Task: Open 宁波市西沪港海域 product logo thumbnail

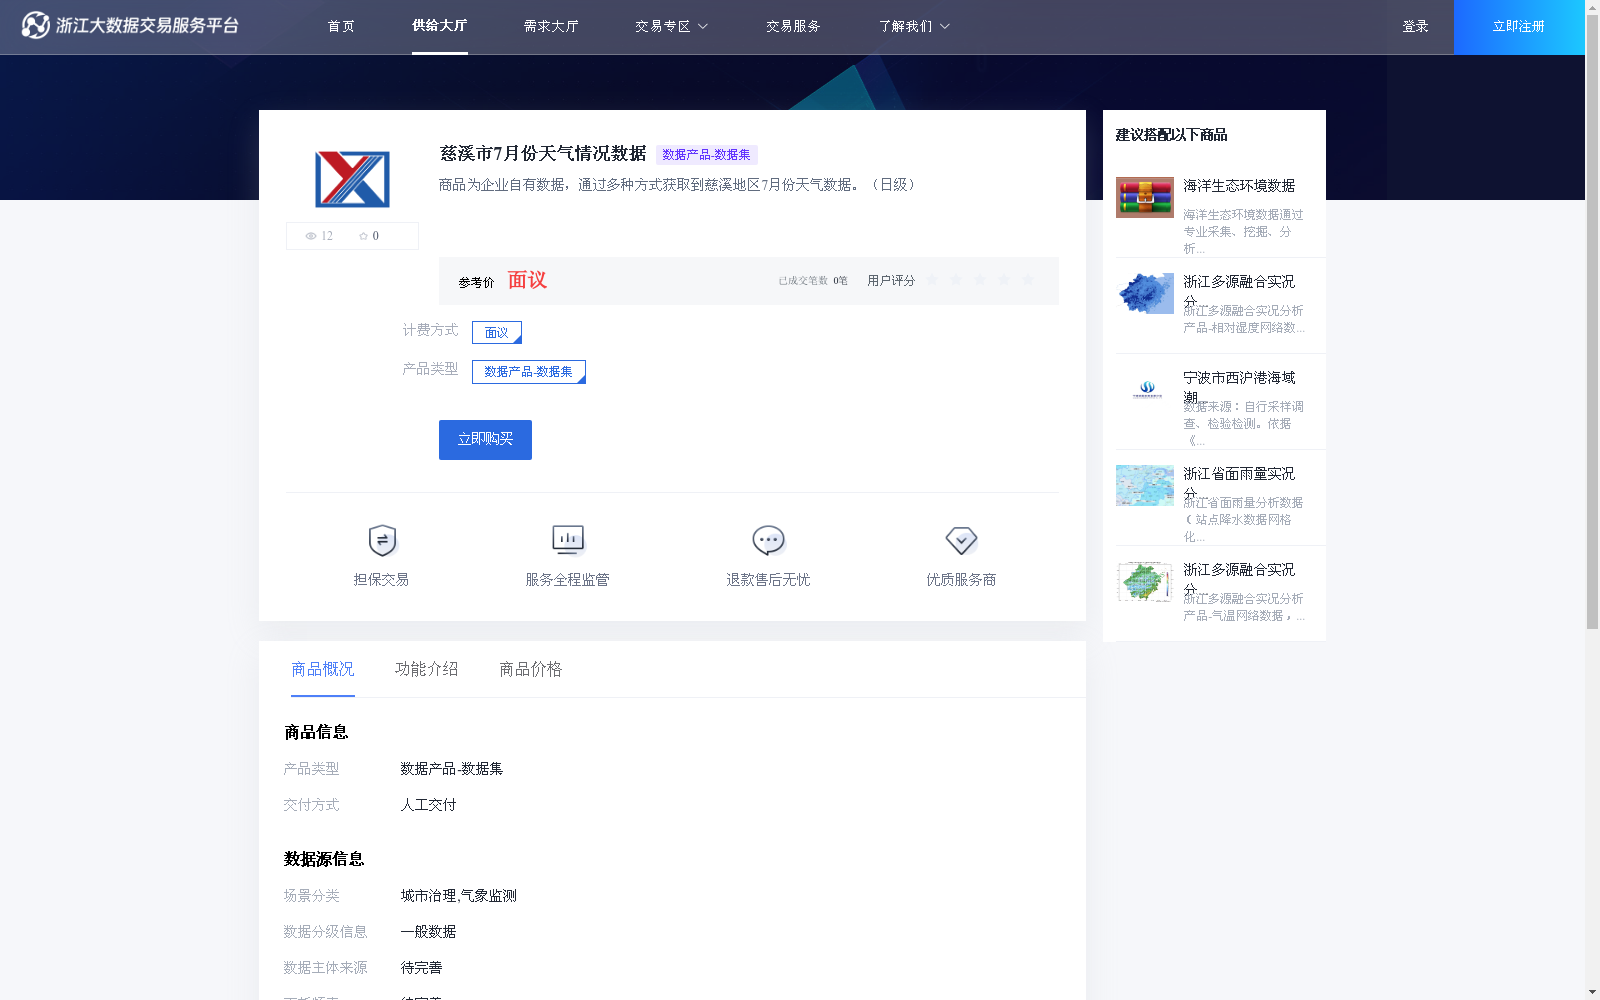Action: coord(1145,390)
